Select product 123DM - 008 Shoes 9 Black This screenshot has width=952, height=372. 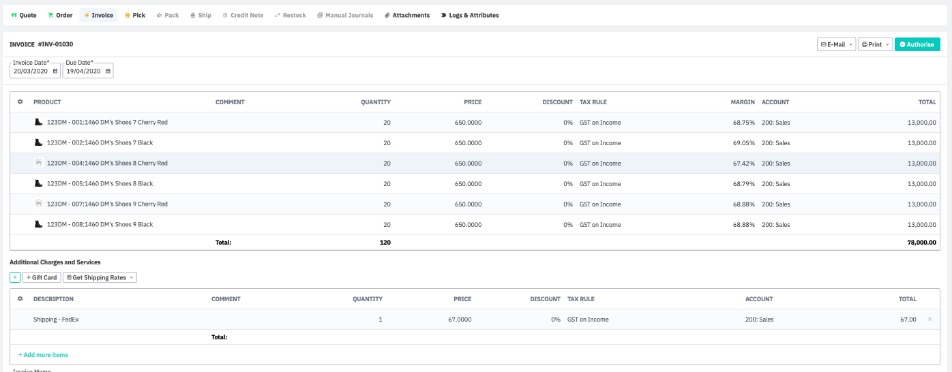point(100,225)
